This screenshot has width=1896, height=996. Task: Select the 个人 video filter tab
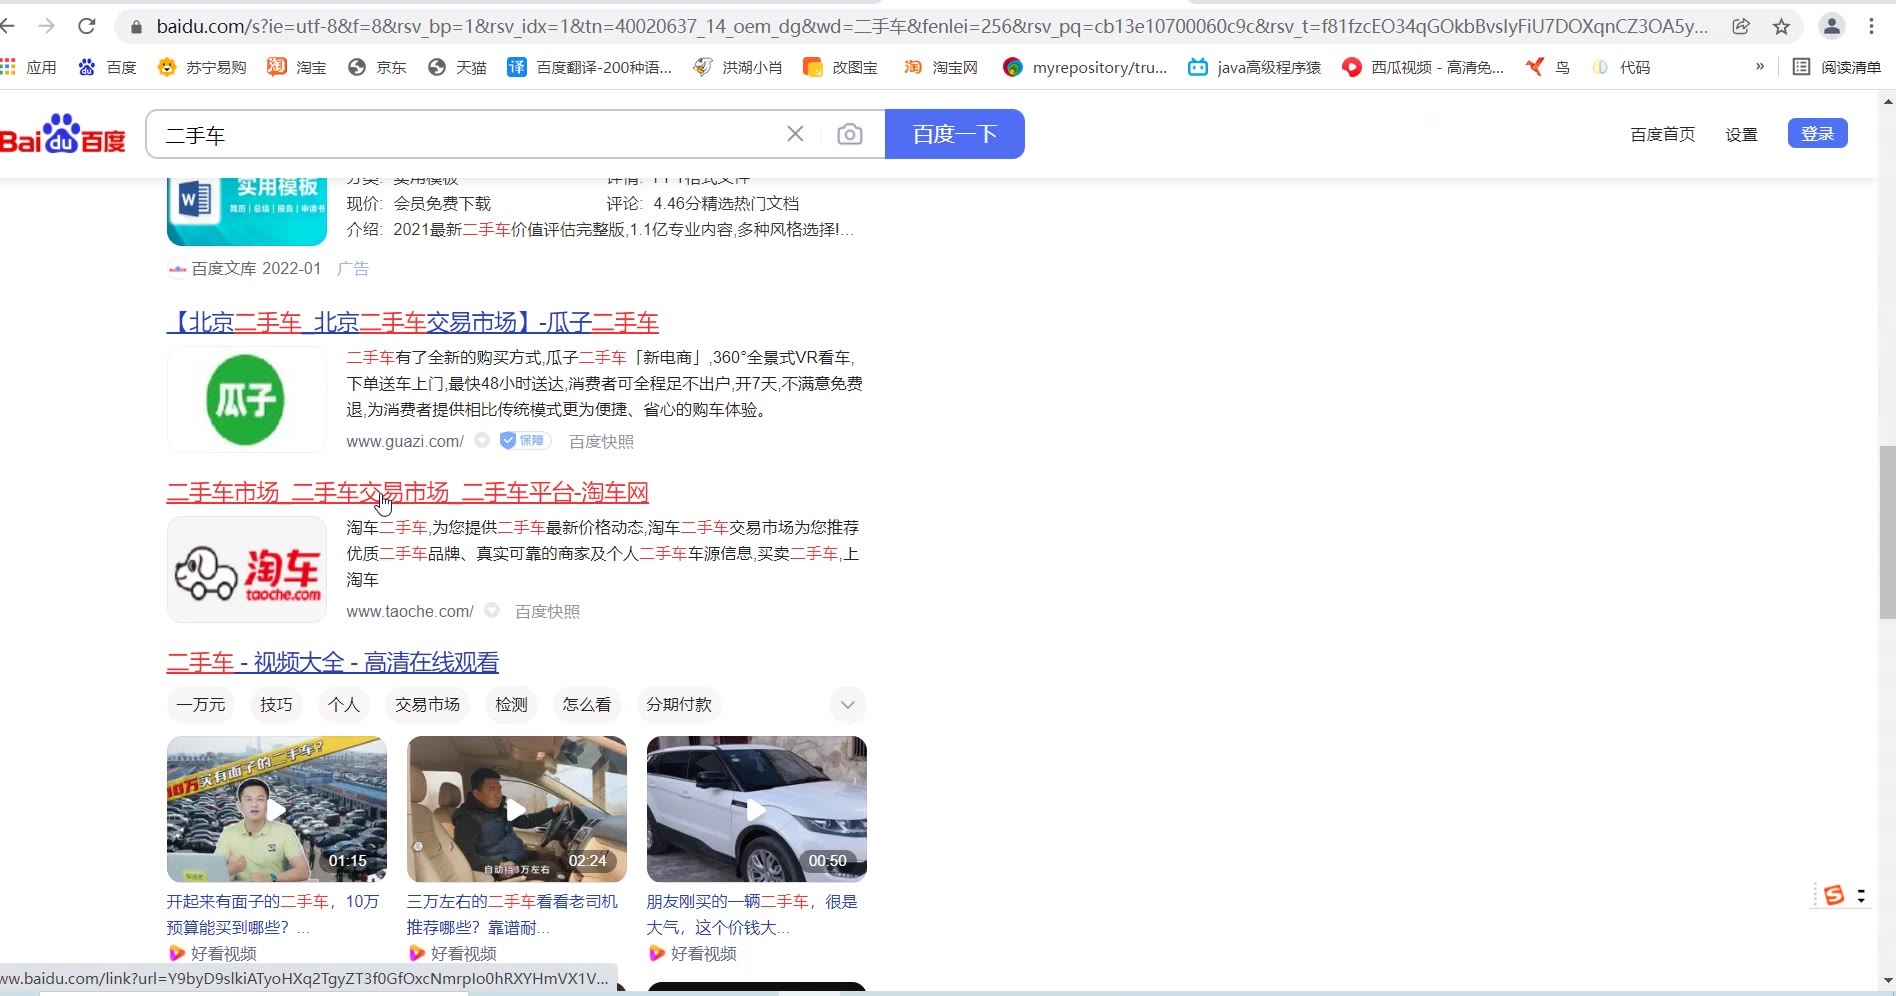(x=344, y=705)
